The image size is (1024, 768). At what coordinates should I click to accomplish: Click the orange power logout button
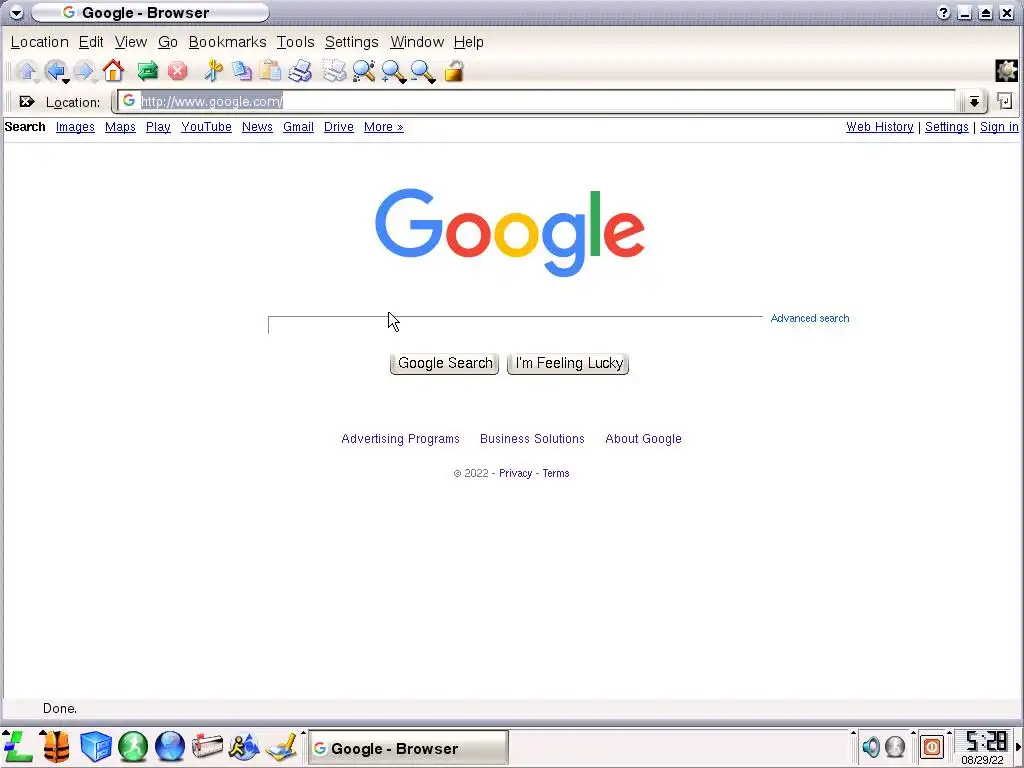[932, 746]
